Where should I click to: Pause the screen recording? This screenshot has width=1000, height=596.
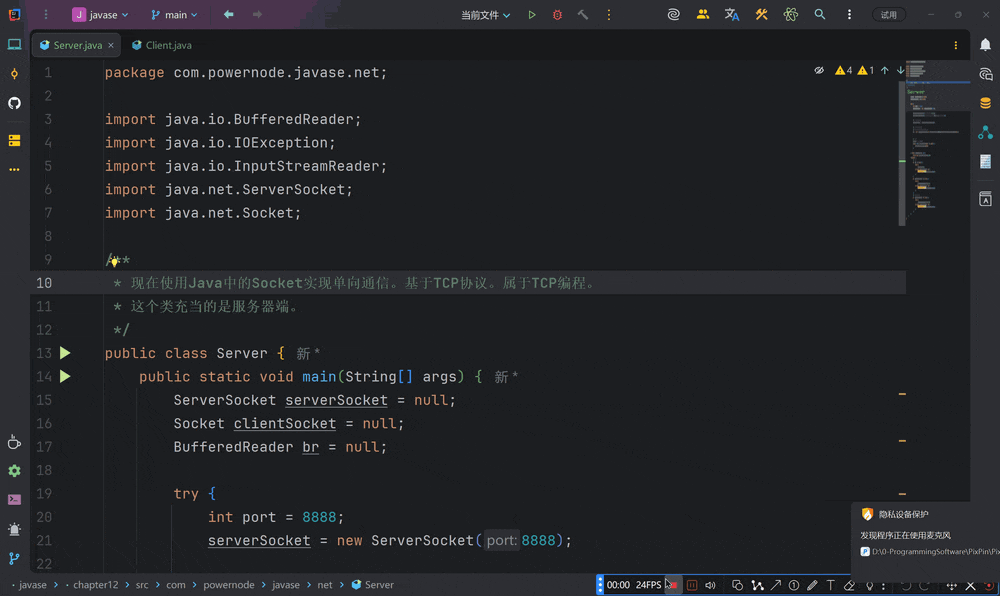(x=692, y=585)
